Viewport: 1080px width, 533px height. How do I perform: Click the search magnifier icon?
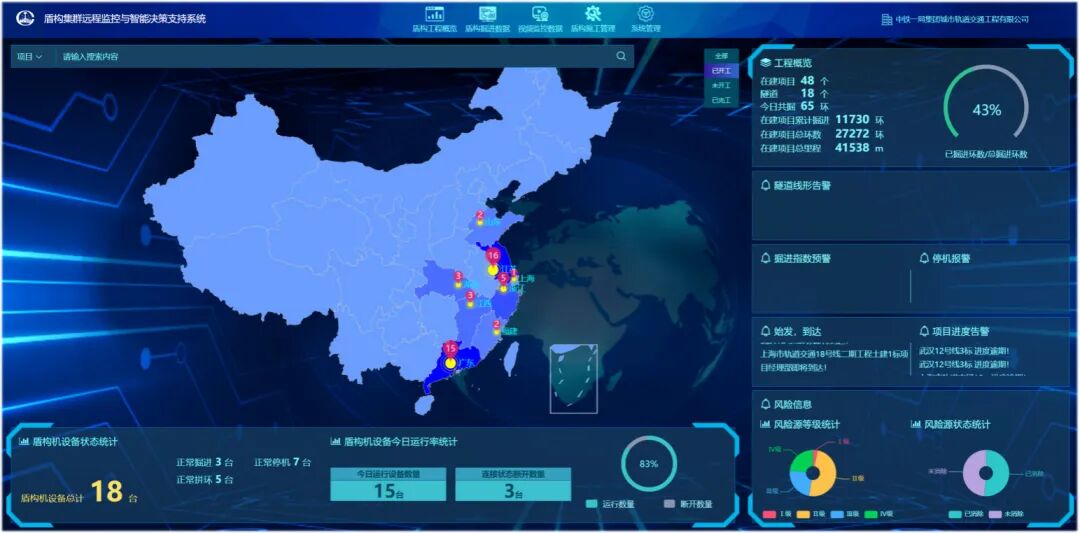pyautogui.click(x=621, y=57)
